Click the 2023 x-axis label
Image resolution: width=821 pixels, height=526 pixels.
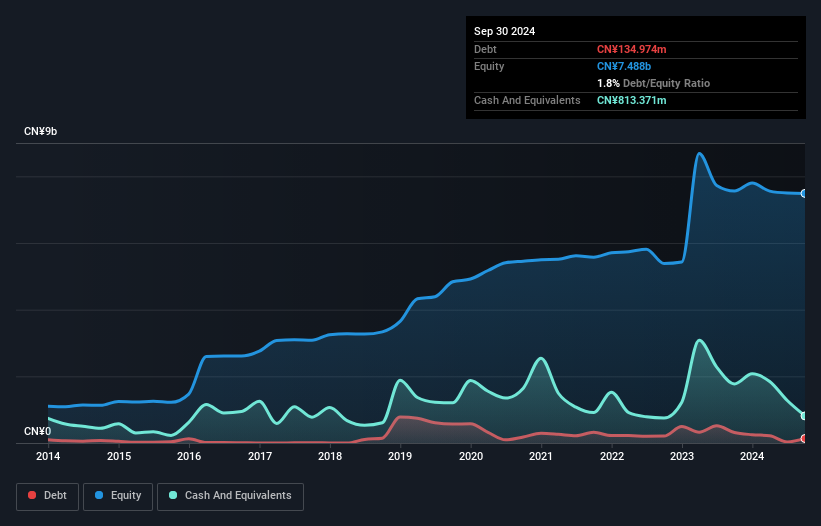682,456
